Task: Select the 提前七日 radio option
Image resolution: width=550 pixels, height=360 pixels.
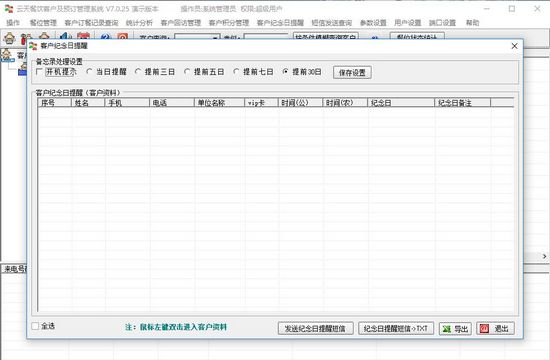Action: point(236,72)
